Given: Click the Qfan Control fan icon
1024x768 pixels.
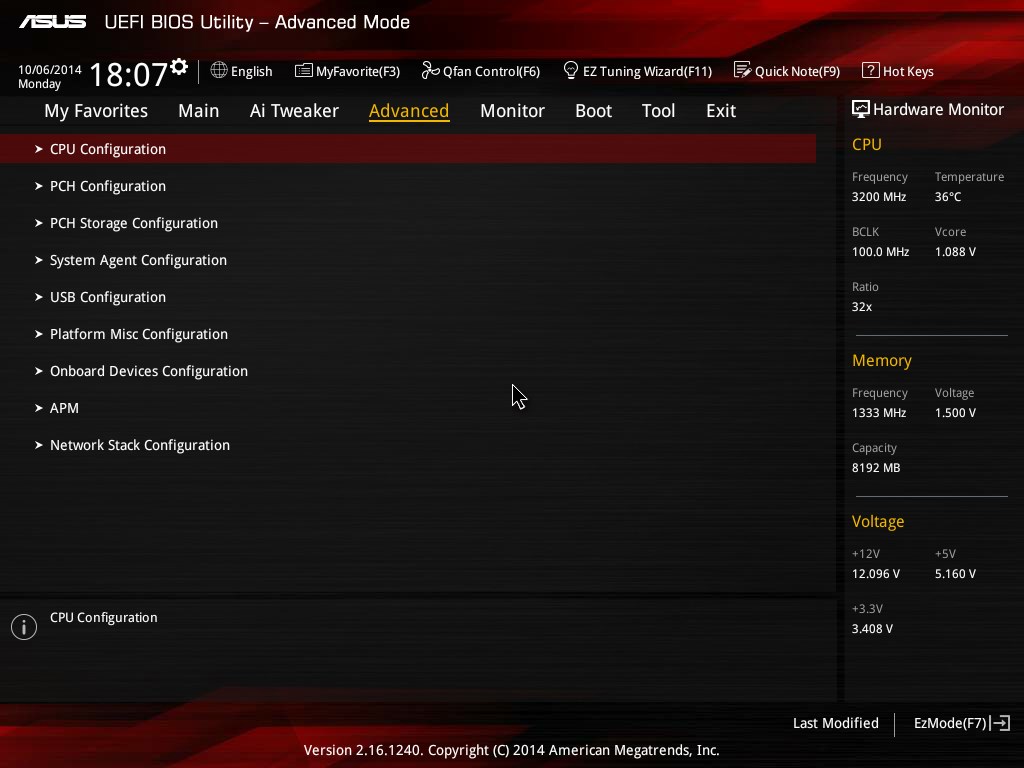Looking at the screenshot, I should pos(430,70).
